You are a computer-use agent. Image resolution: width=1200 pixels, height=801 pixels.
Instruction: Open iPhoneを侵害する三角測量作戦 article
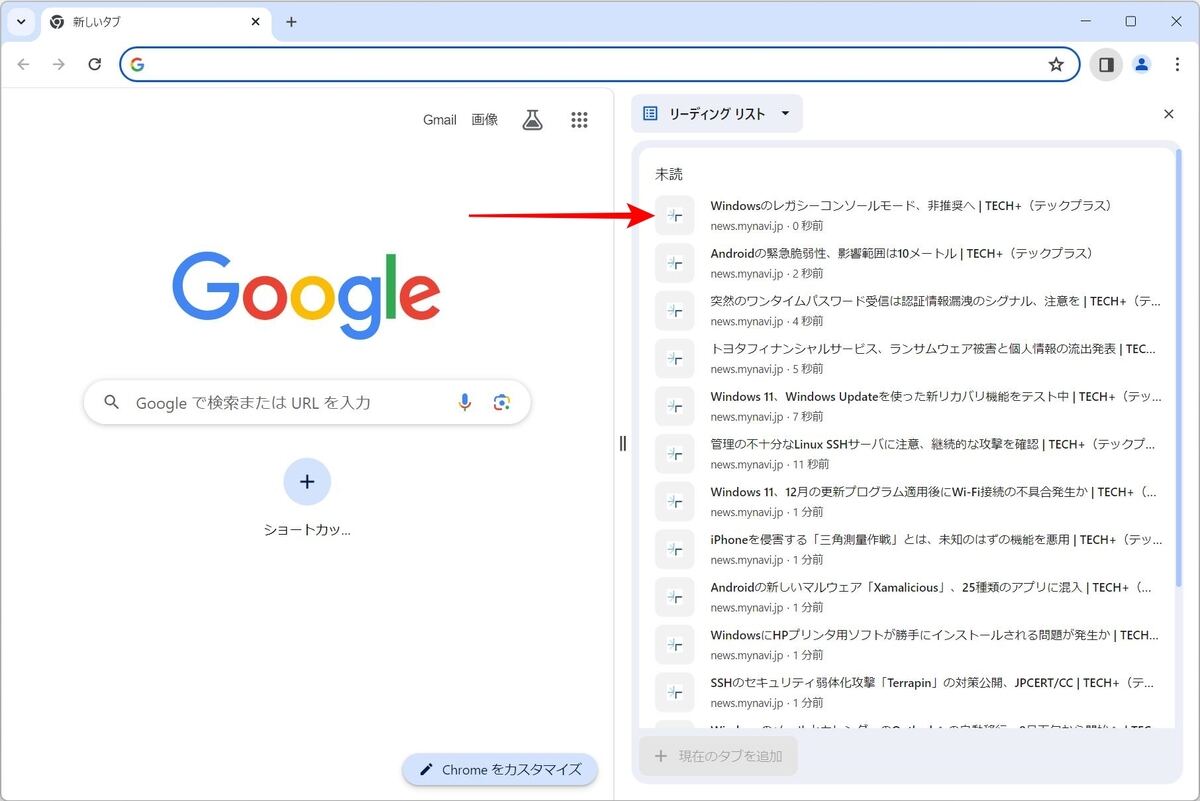(908, 549)
